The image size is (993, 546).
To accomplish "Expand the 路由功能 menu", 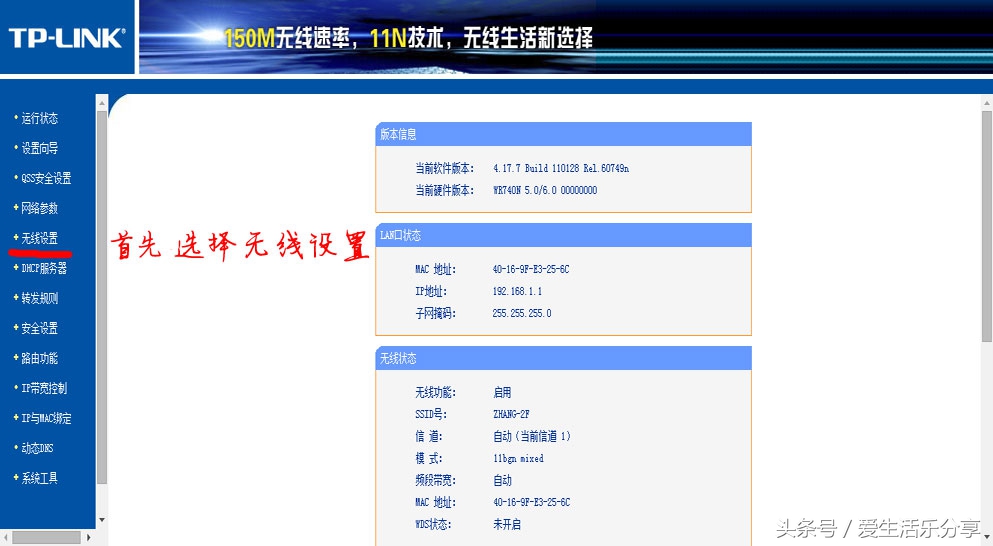I will click(x=39, y=359).
